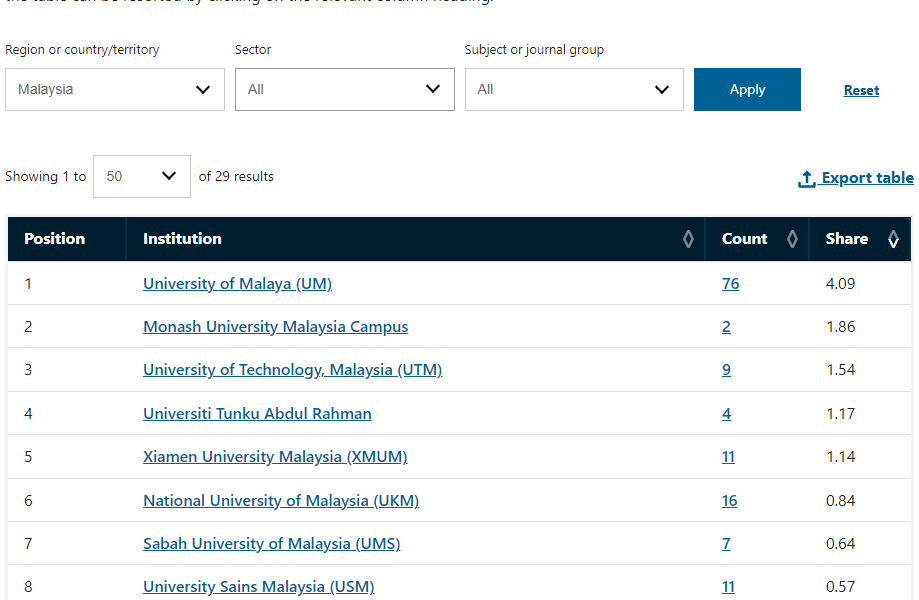
Task: Click count 7 for Sabah University
Action: click(726, 544)
